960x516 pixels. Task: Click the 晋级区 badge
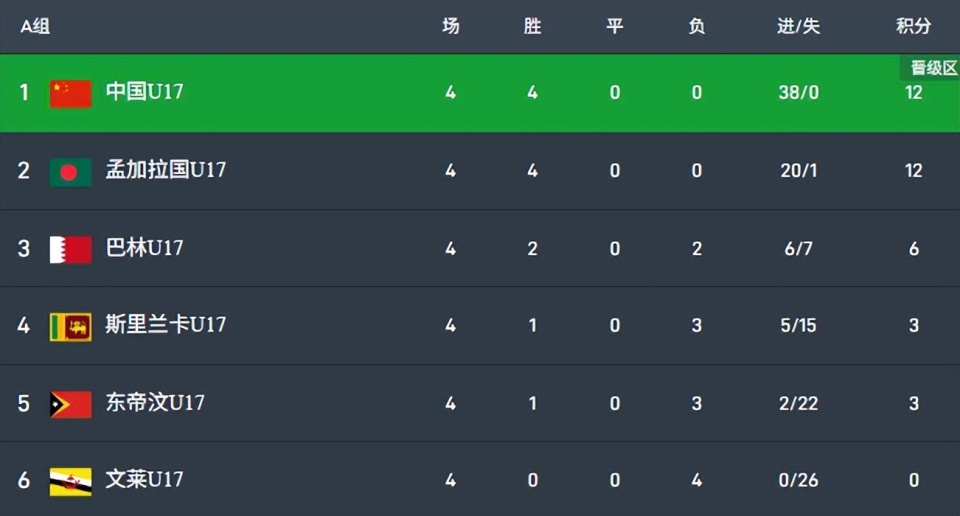930,68
